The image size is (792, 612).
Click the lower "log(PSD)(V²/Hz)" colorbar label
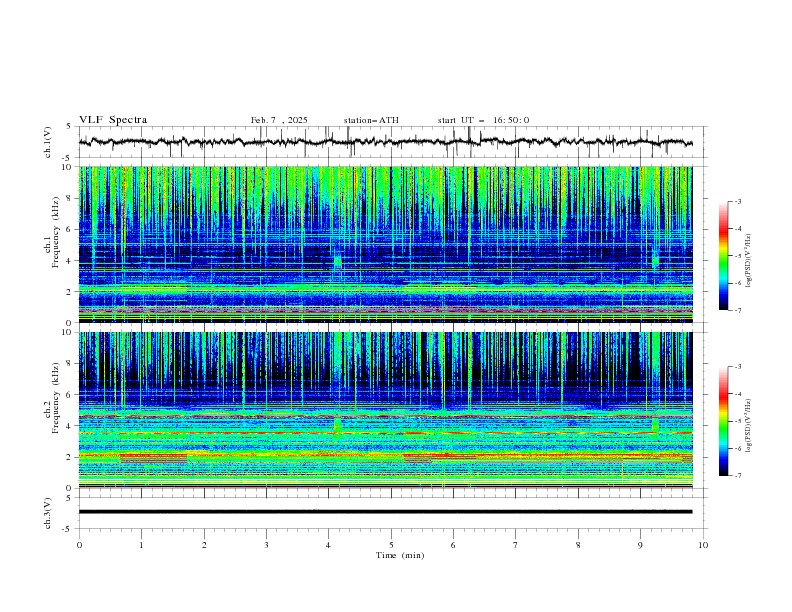pyautogui.click(x=749, y=425)
